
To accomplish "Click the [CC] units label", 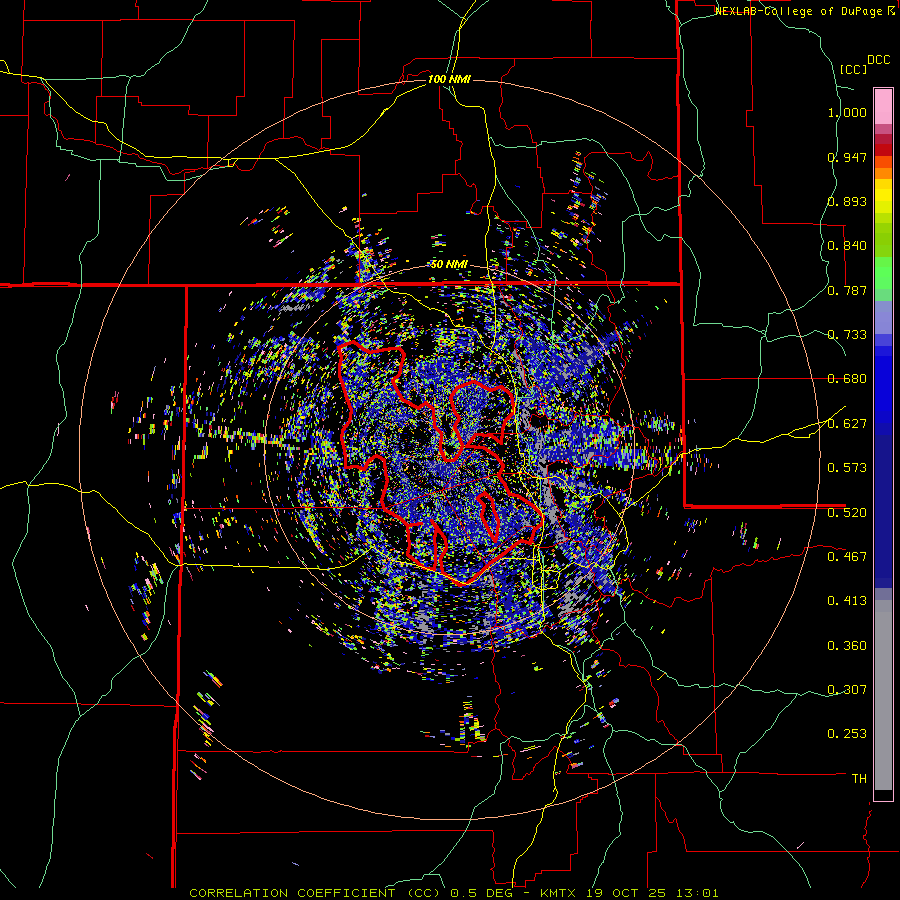I will tap(853, 69).
